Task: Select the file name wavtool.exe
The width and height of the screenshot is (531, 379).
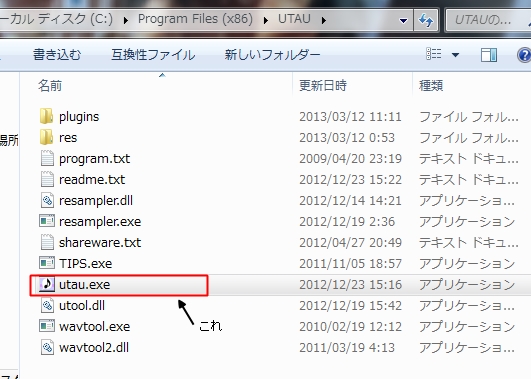Action: [94, 327]
